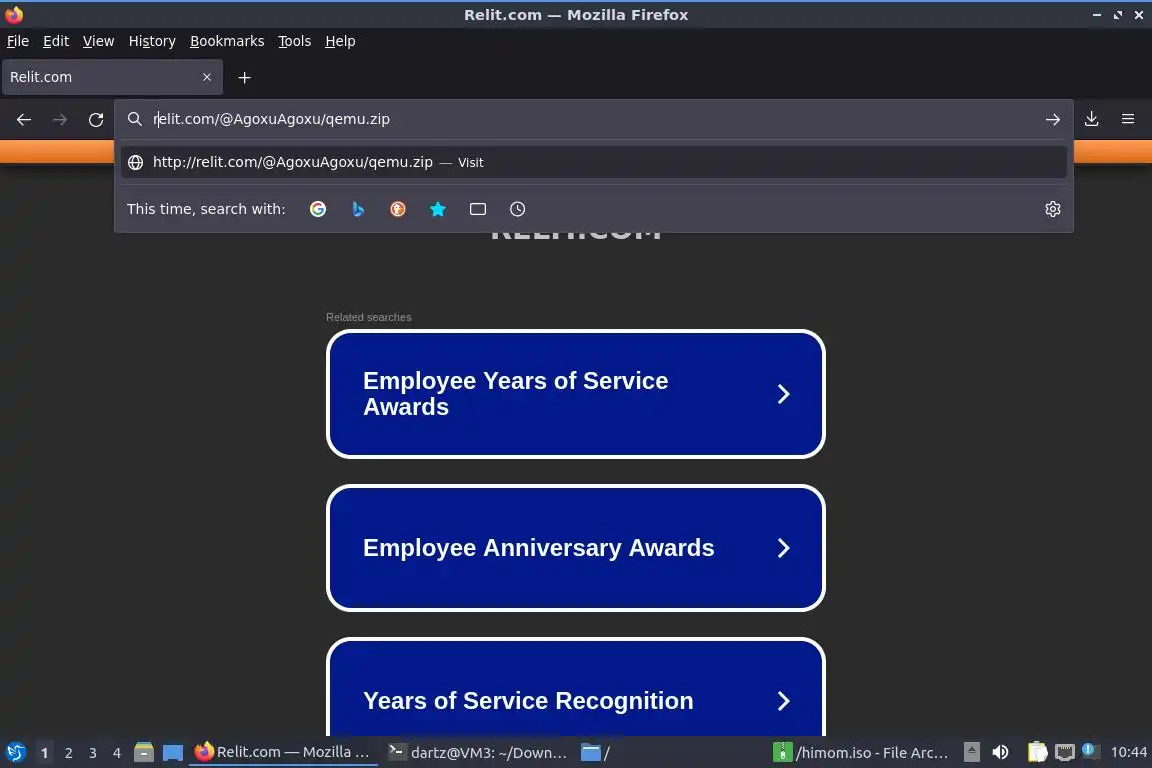Visit the suggested relit.com qemu.zip URL
This screenshot has width=1152, height=768.
(x=594, y=162)
